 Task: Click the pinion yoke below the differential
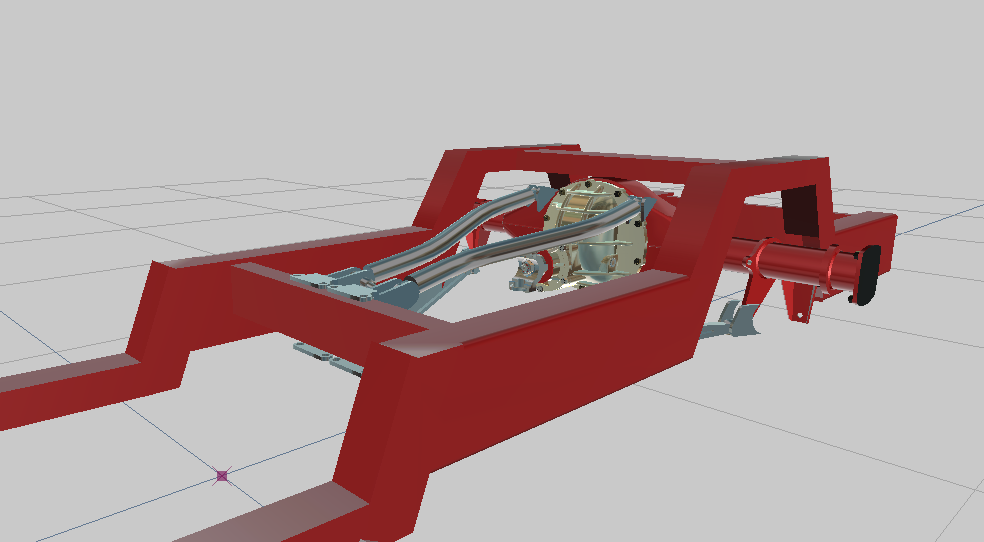click(x=530, y=272)
